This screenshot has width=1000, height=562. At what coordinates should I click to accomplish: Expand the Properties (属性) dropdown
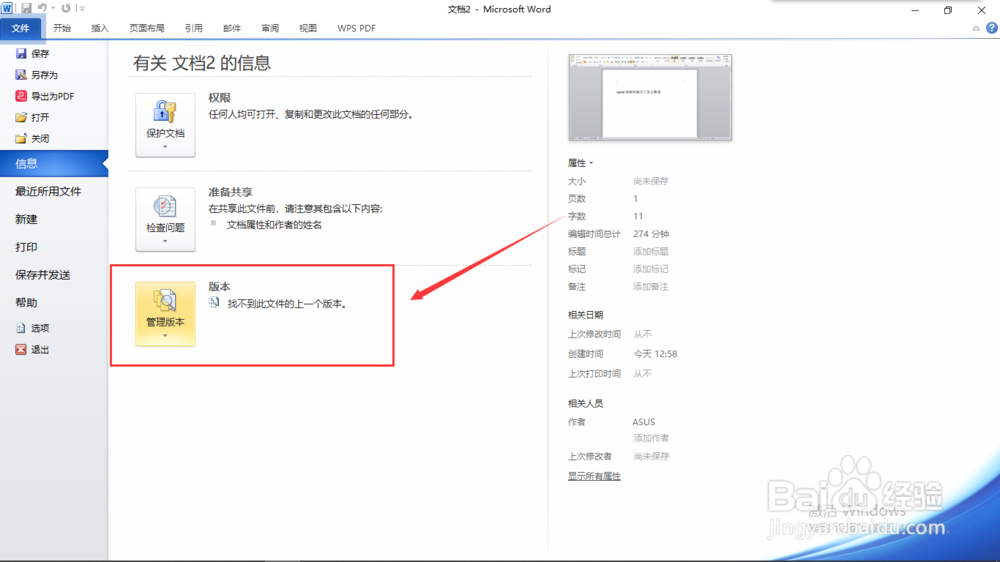pyautogui.click(x=580, y=163)
